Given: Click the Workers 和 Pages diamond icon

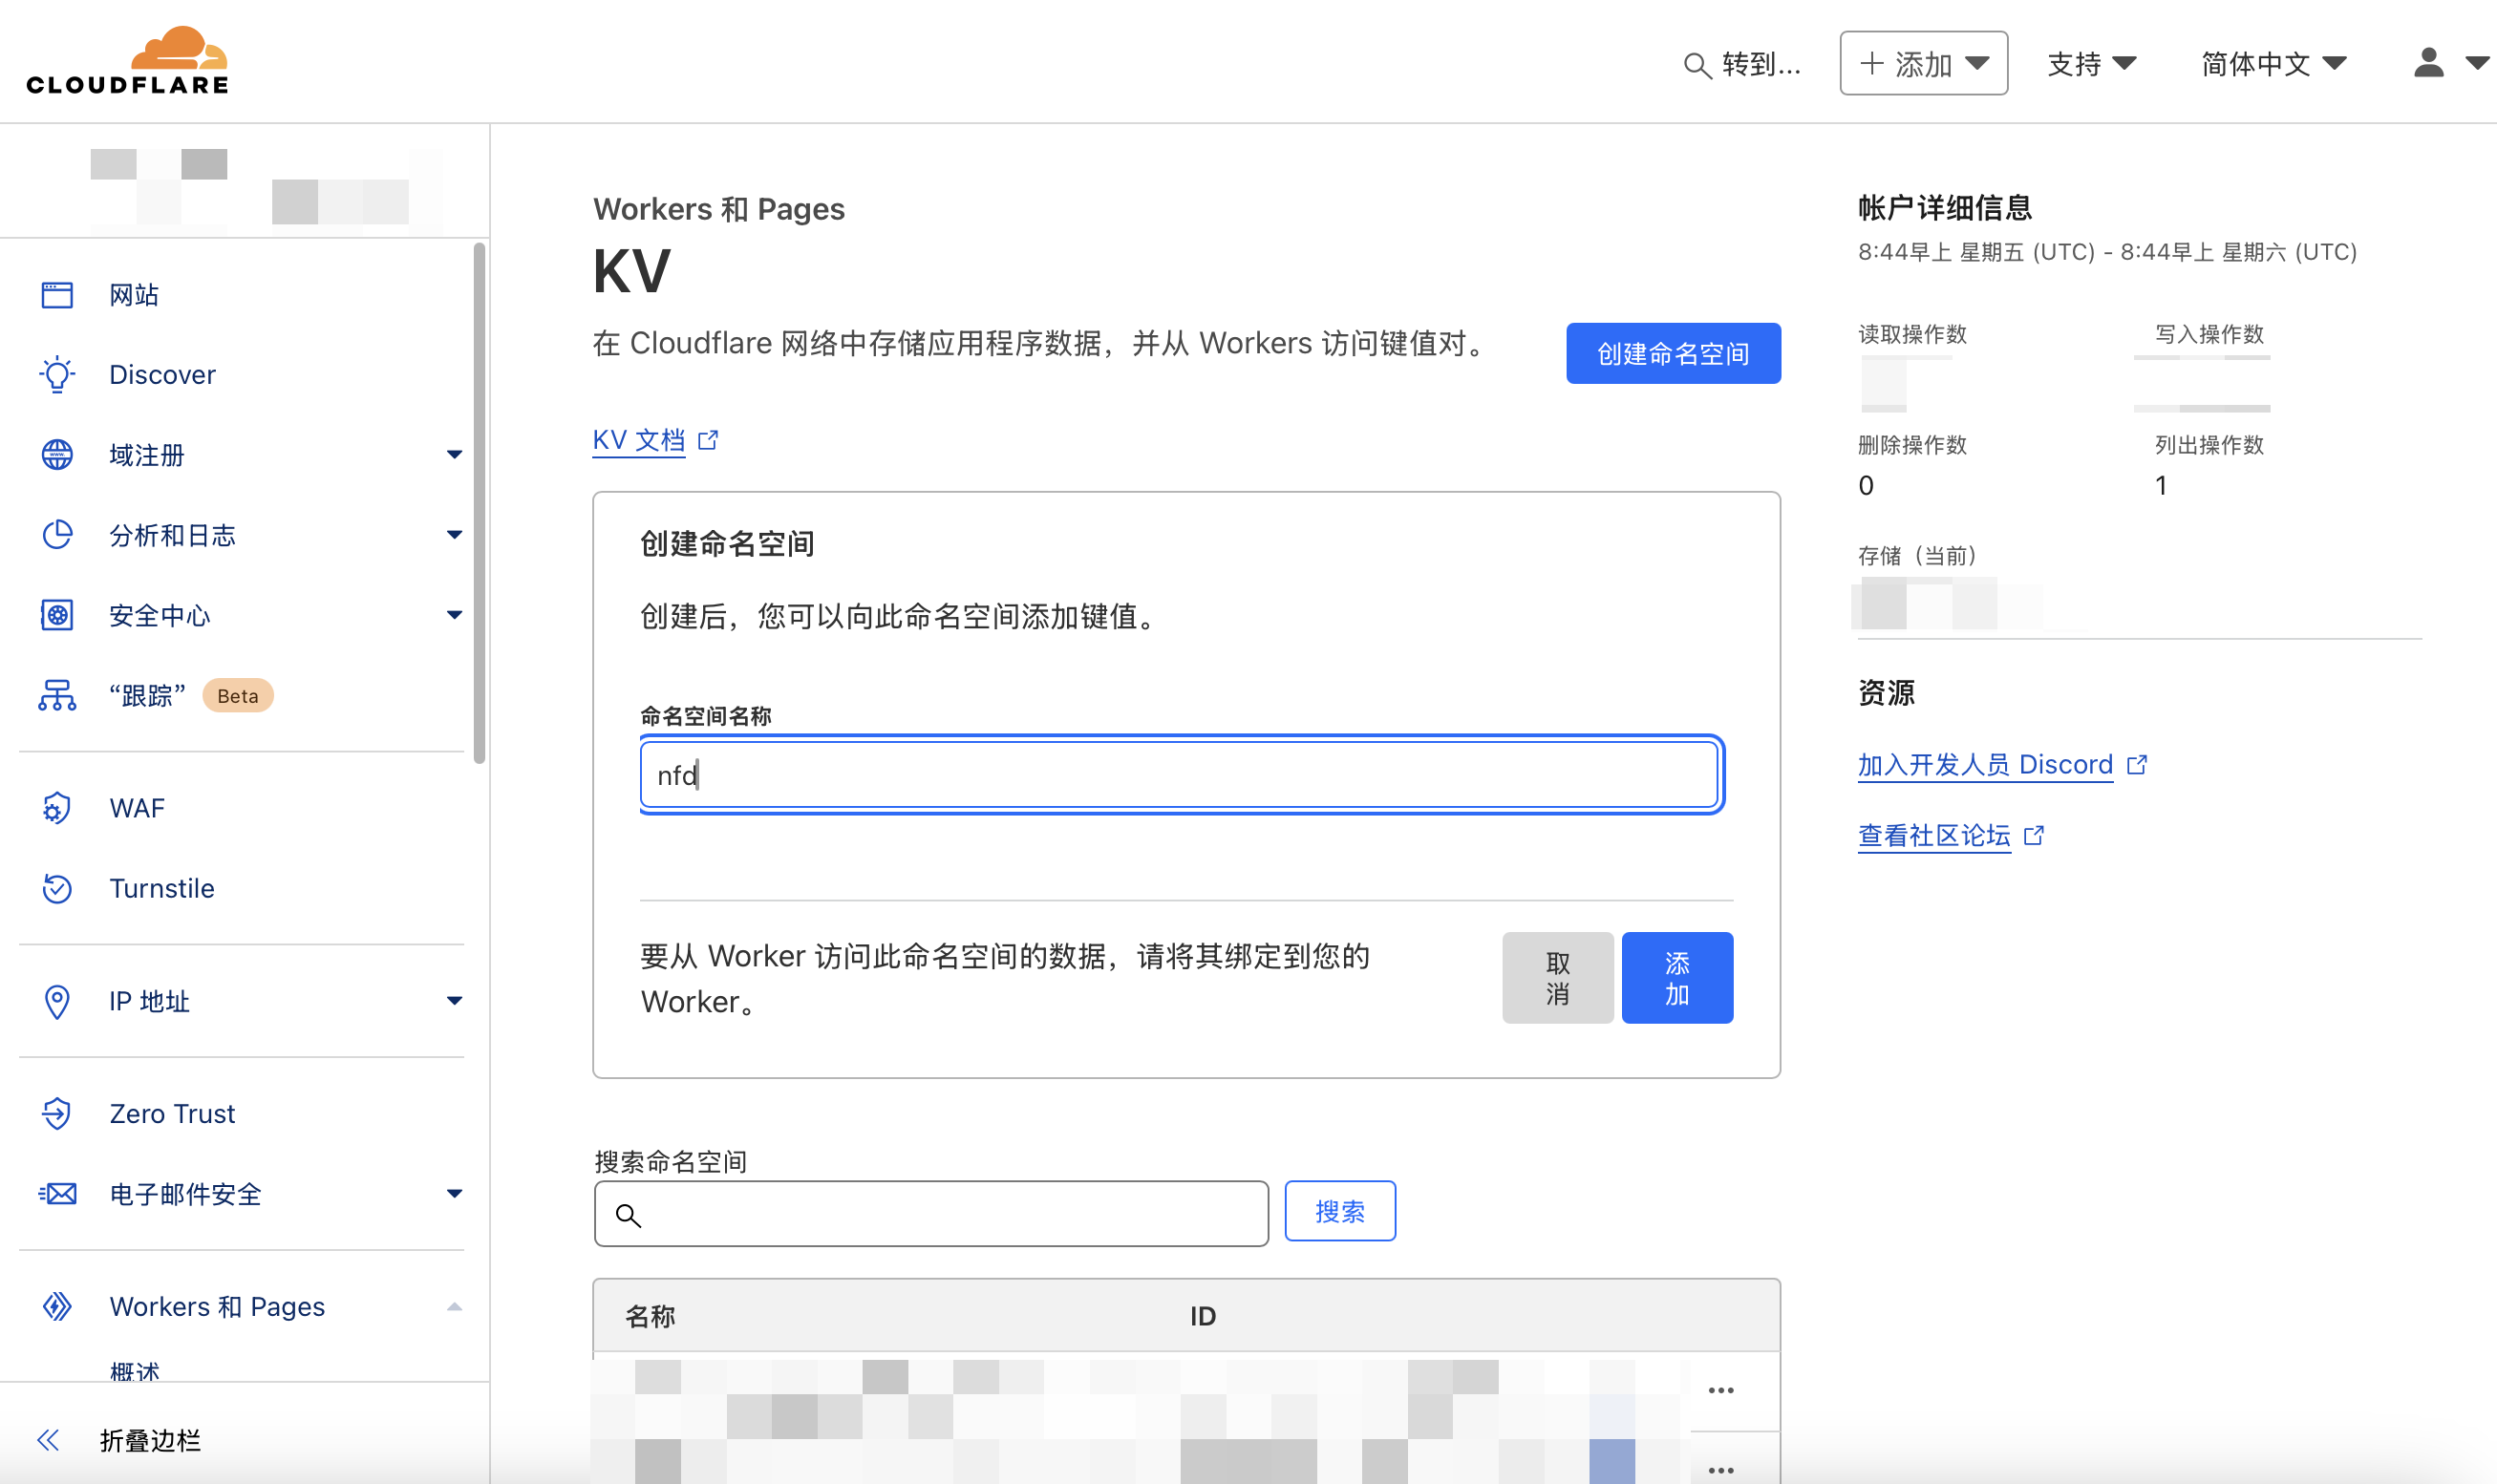Looking at the screenshot, I should pyautogui.click(x=57, y=1306).
